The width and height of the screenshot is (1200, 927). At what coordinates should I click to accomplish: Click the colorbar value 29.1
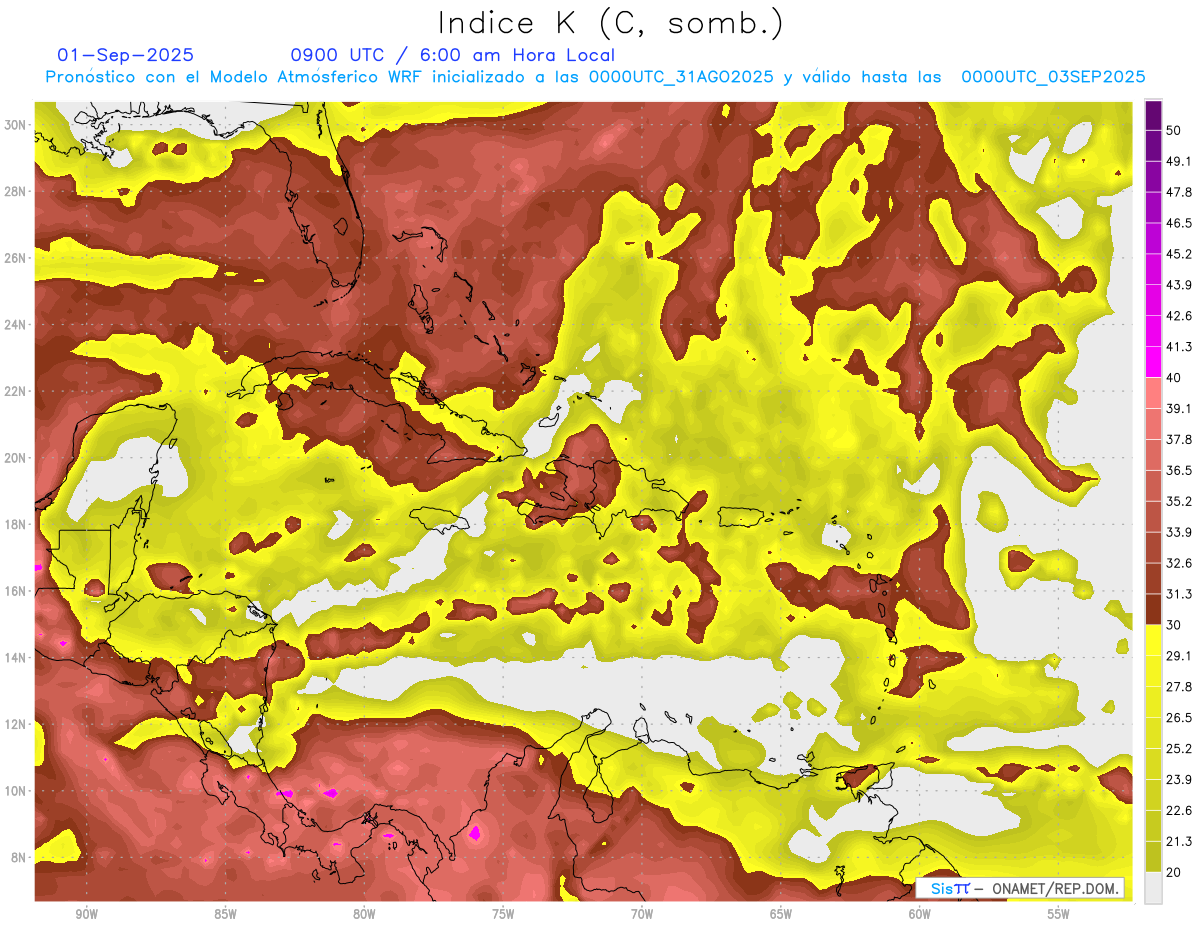pyautogui.click(x=1179, y=656)
